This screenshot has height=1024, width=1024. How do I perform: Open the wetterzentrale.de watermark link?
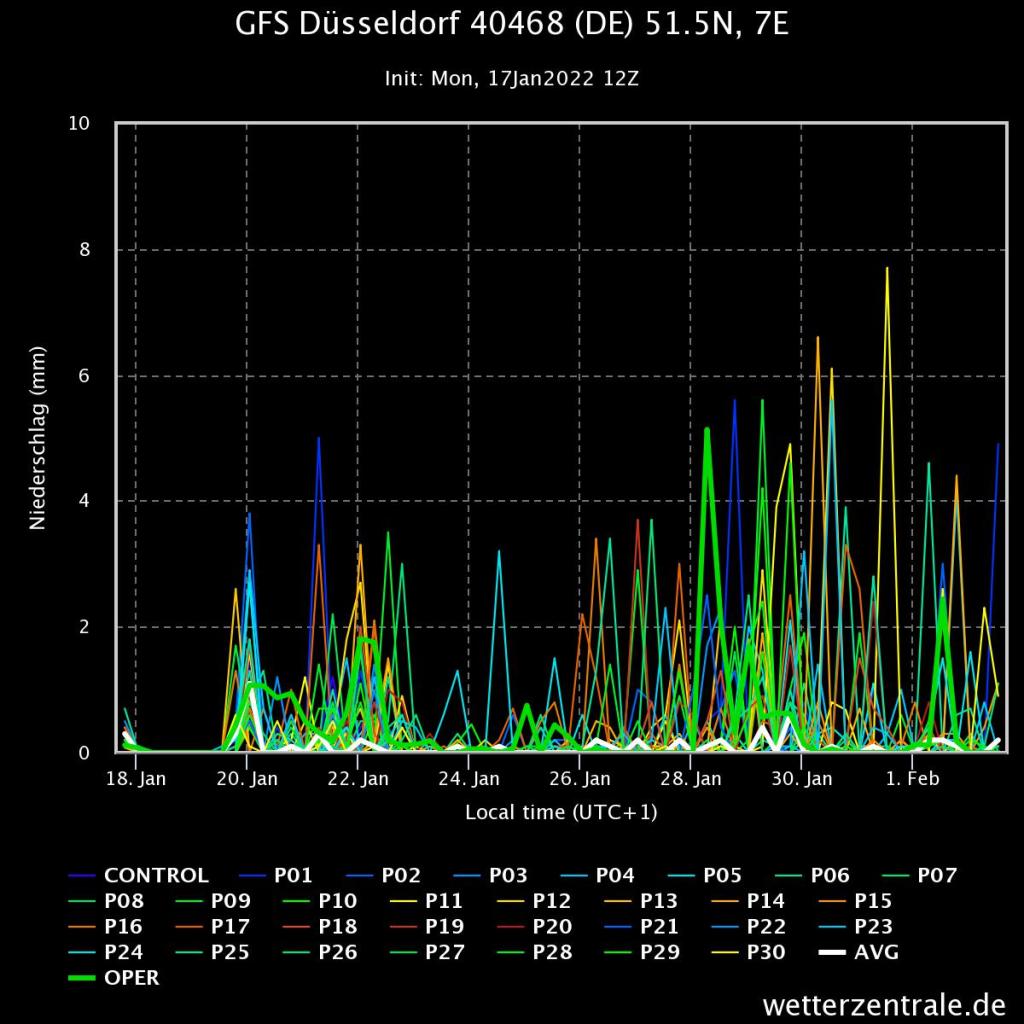tap(883, 1003)
